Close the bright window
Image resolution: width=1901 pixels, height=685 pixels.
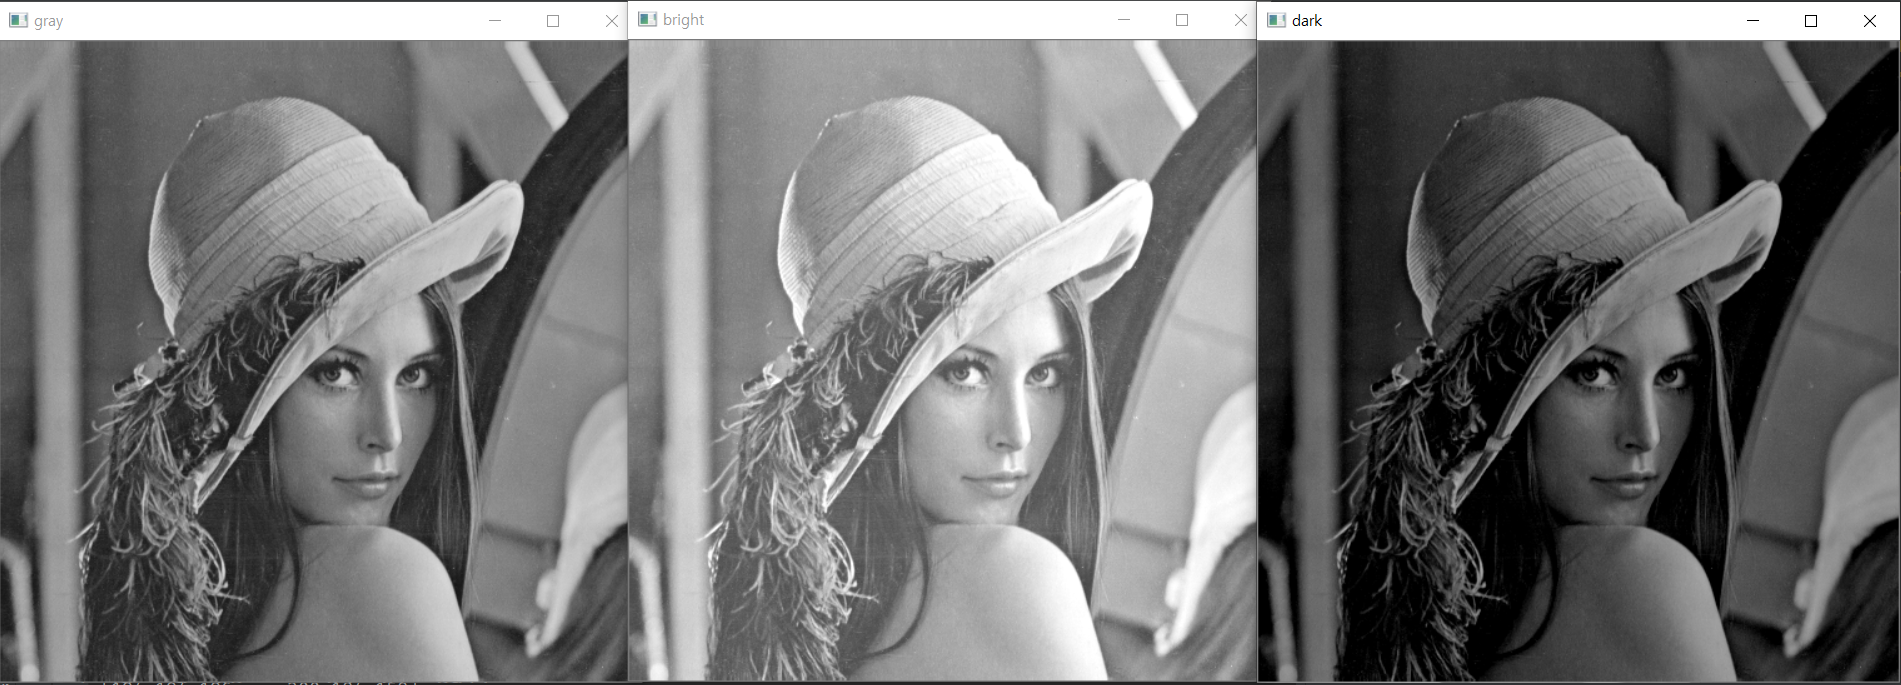pos(1240,19)
